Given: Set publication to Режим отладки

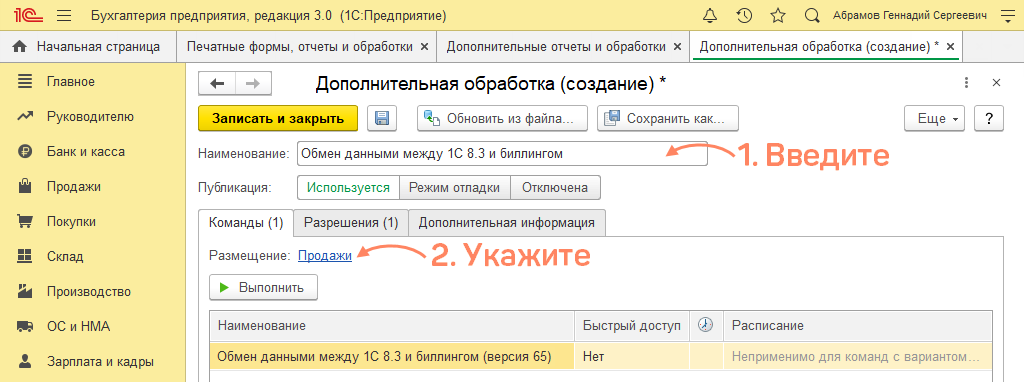Looking at the screenshot, I should click(x=455, y=187).
